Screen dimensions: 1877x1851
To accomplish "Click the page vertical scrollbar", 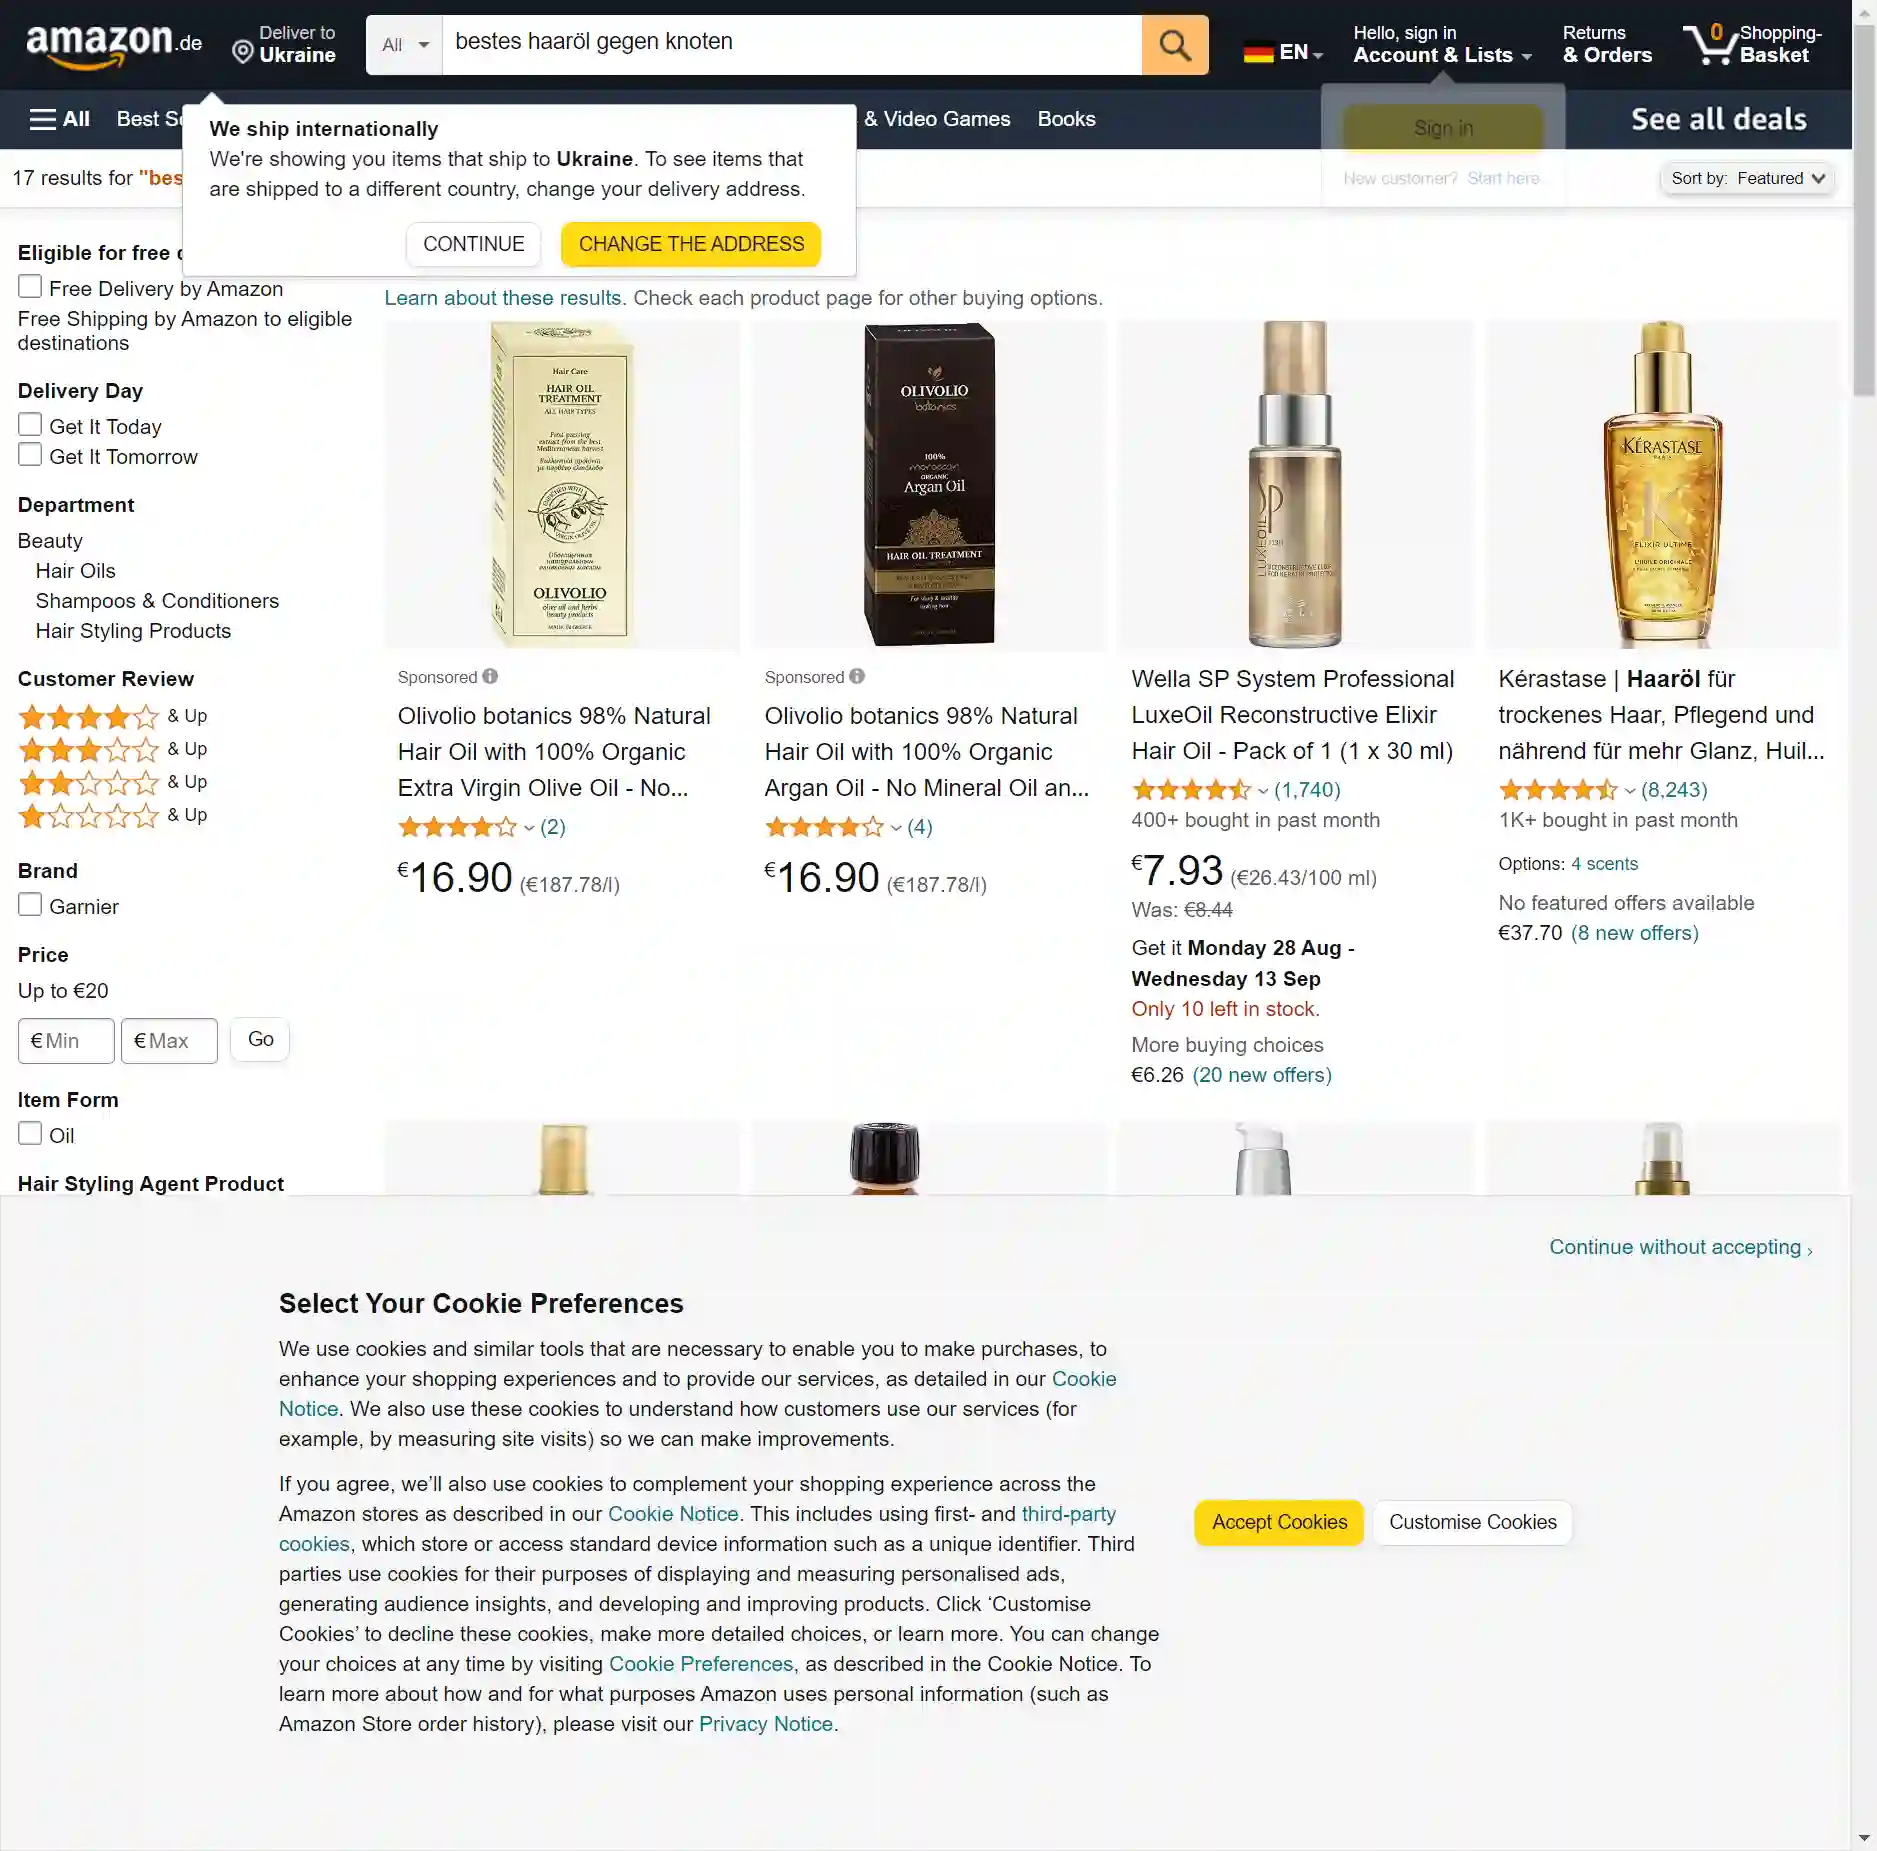I will (1864, 210).
